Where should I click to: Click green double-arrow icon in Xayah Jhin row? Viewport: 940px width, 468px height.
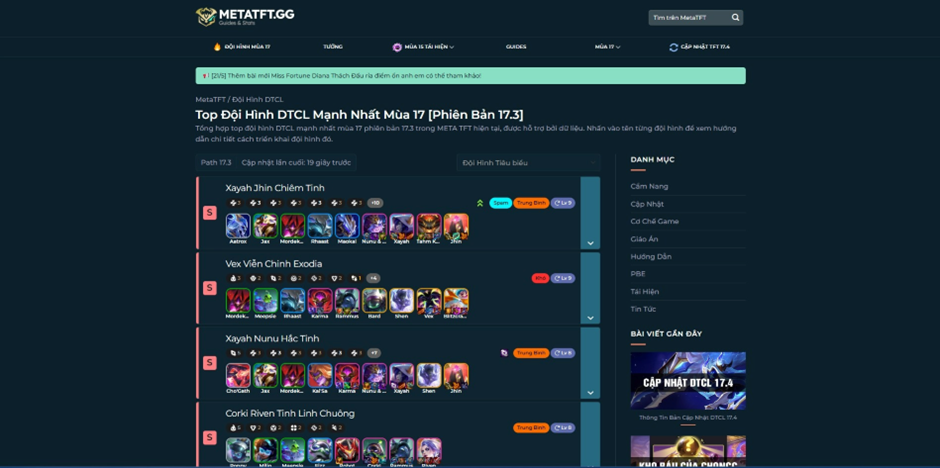480,203
